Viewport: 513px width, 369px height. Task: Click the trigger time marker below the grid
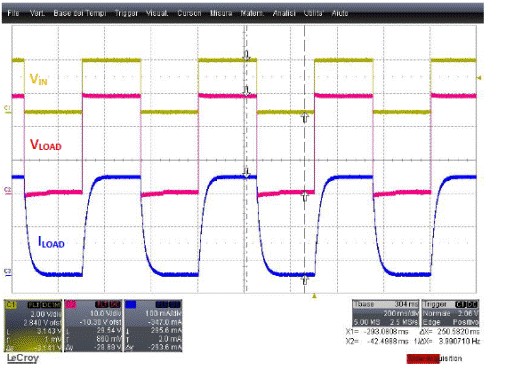coord(314,296)
